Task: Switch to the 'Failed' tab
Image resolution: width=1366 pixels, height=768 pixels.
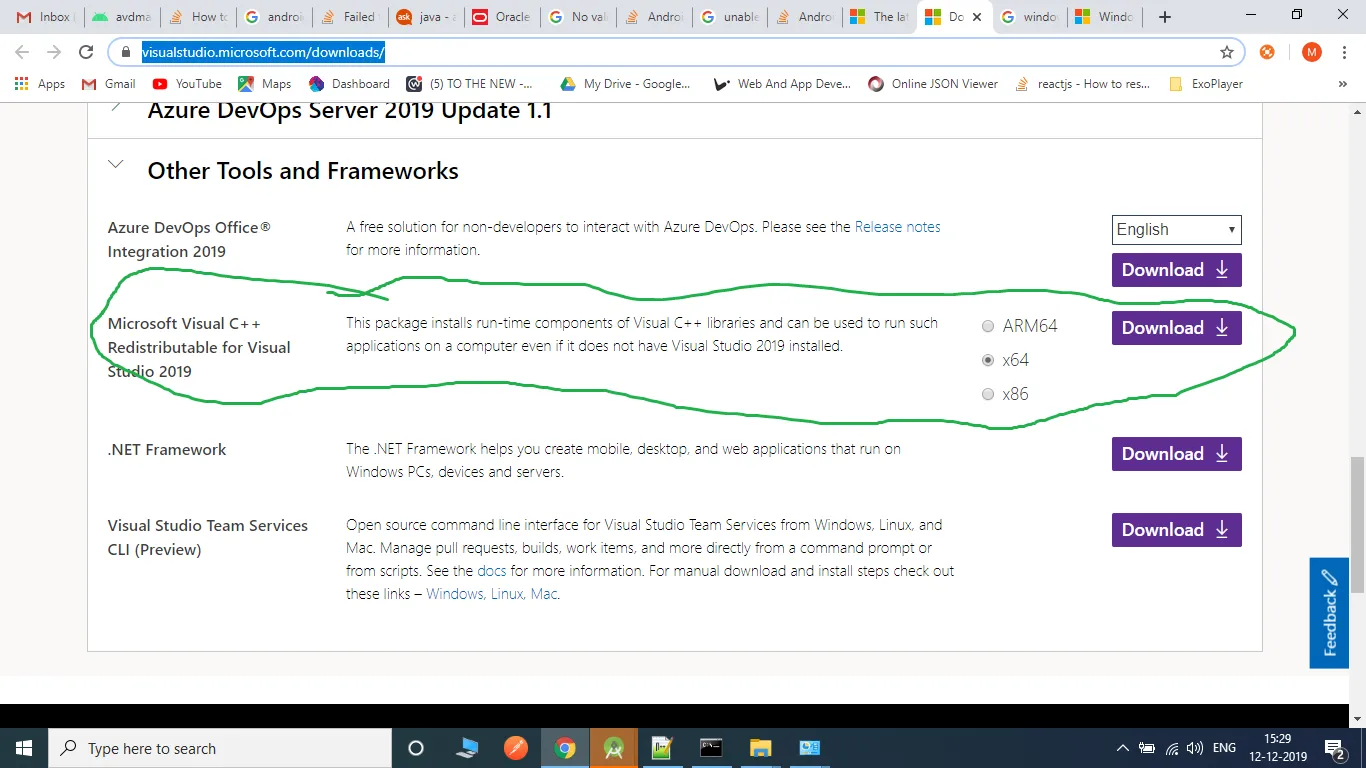Action: (349, 16)
